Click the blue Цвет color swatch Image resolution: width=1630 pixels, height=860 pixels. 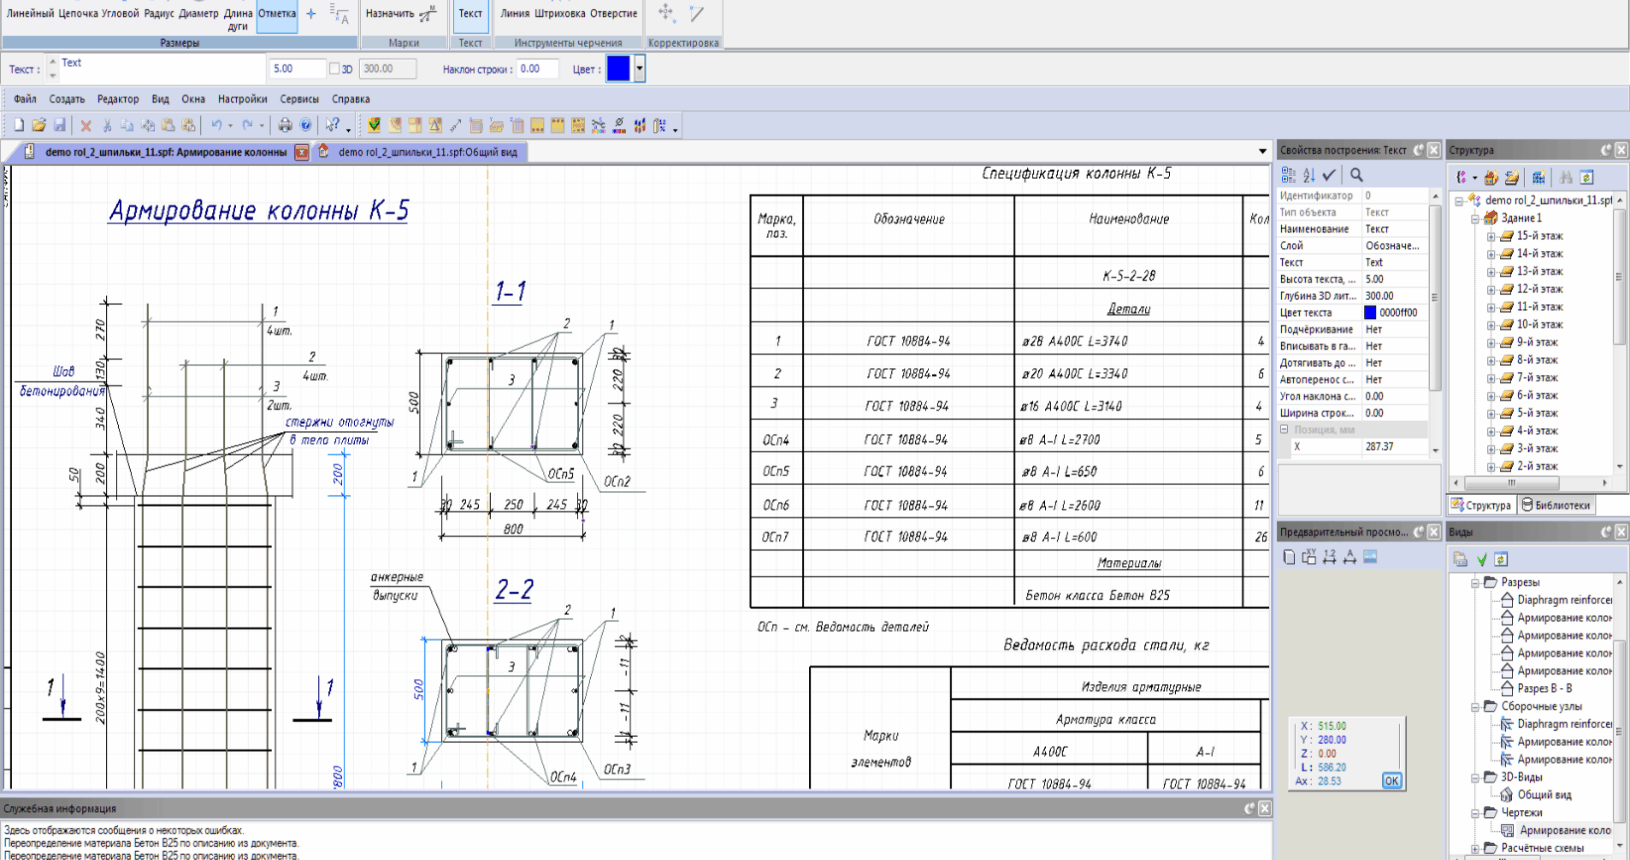coord(618,69)
